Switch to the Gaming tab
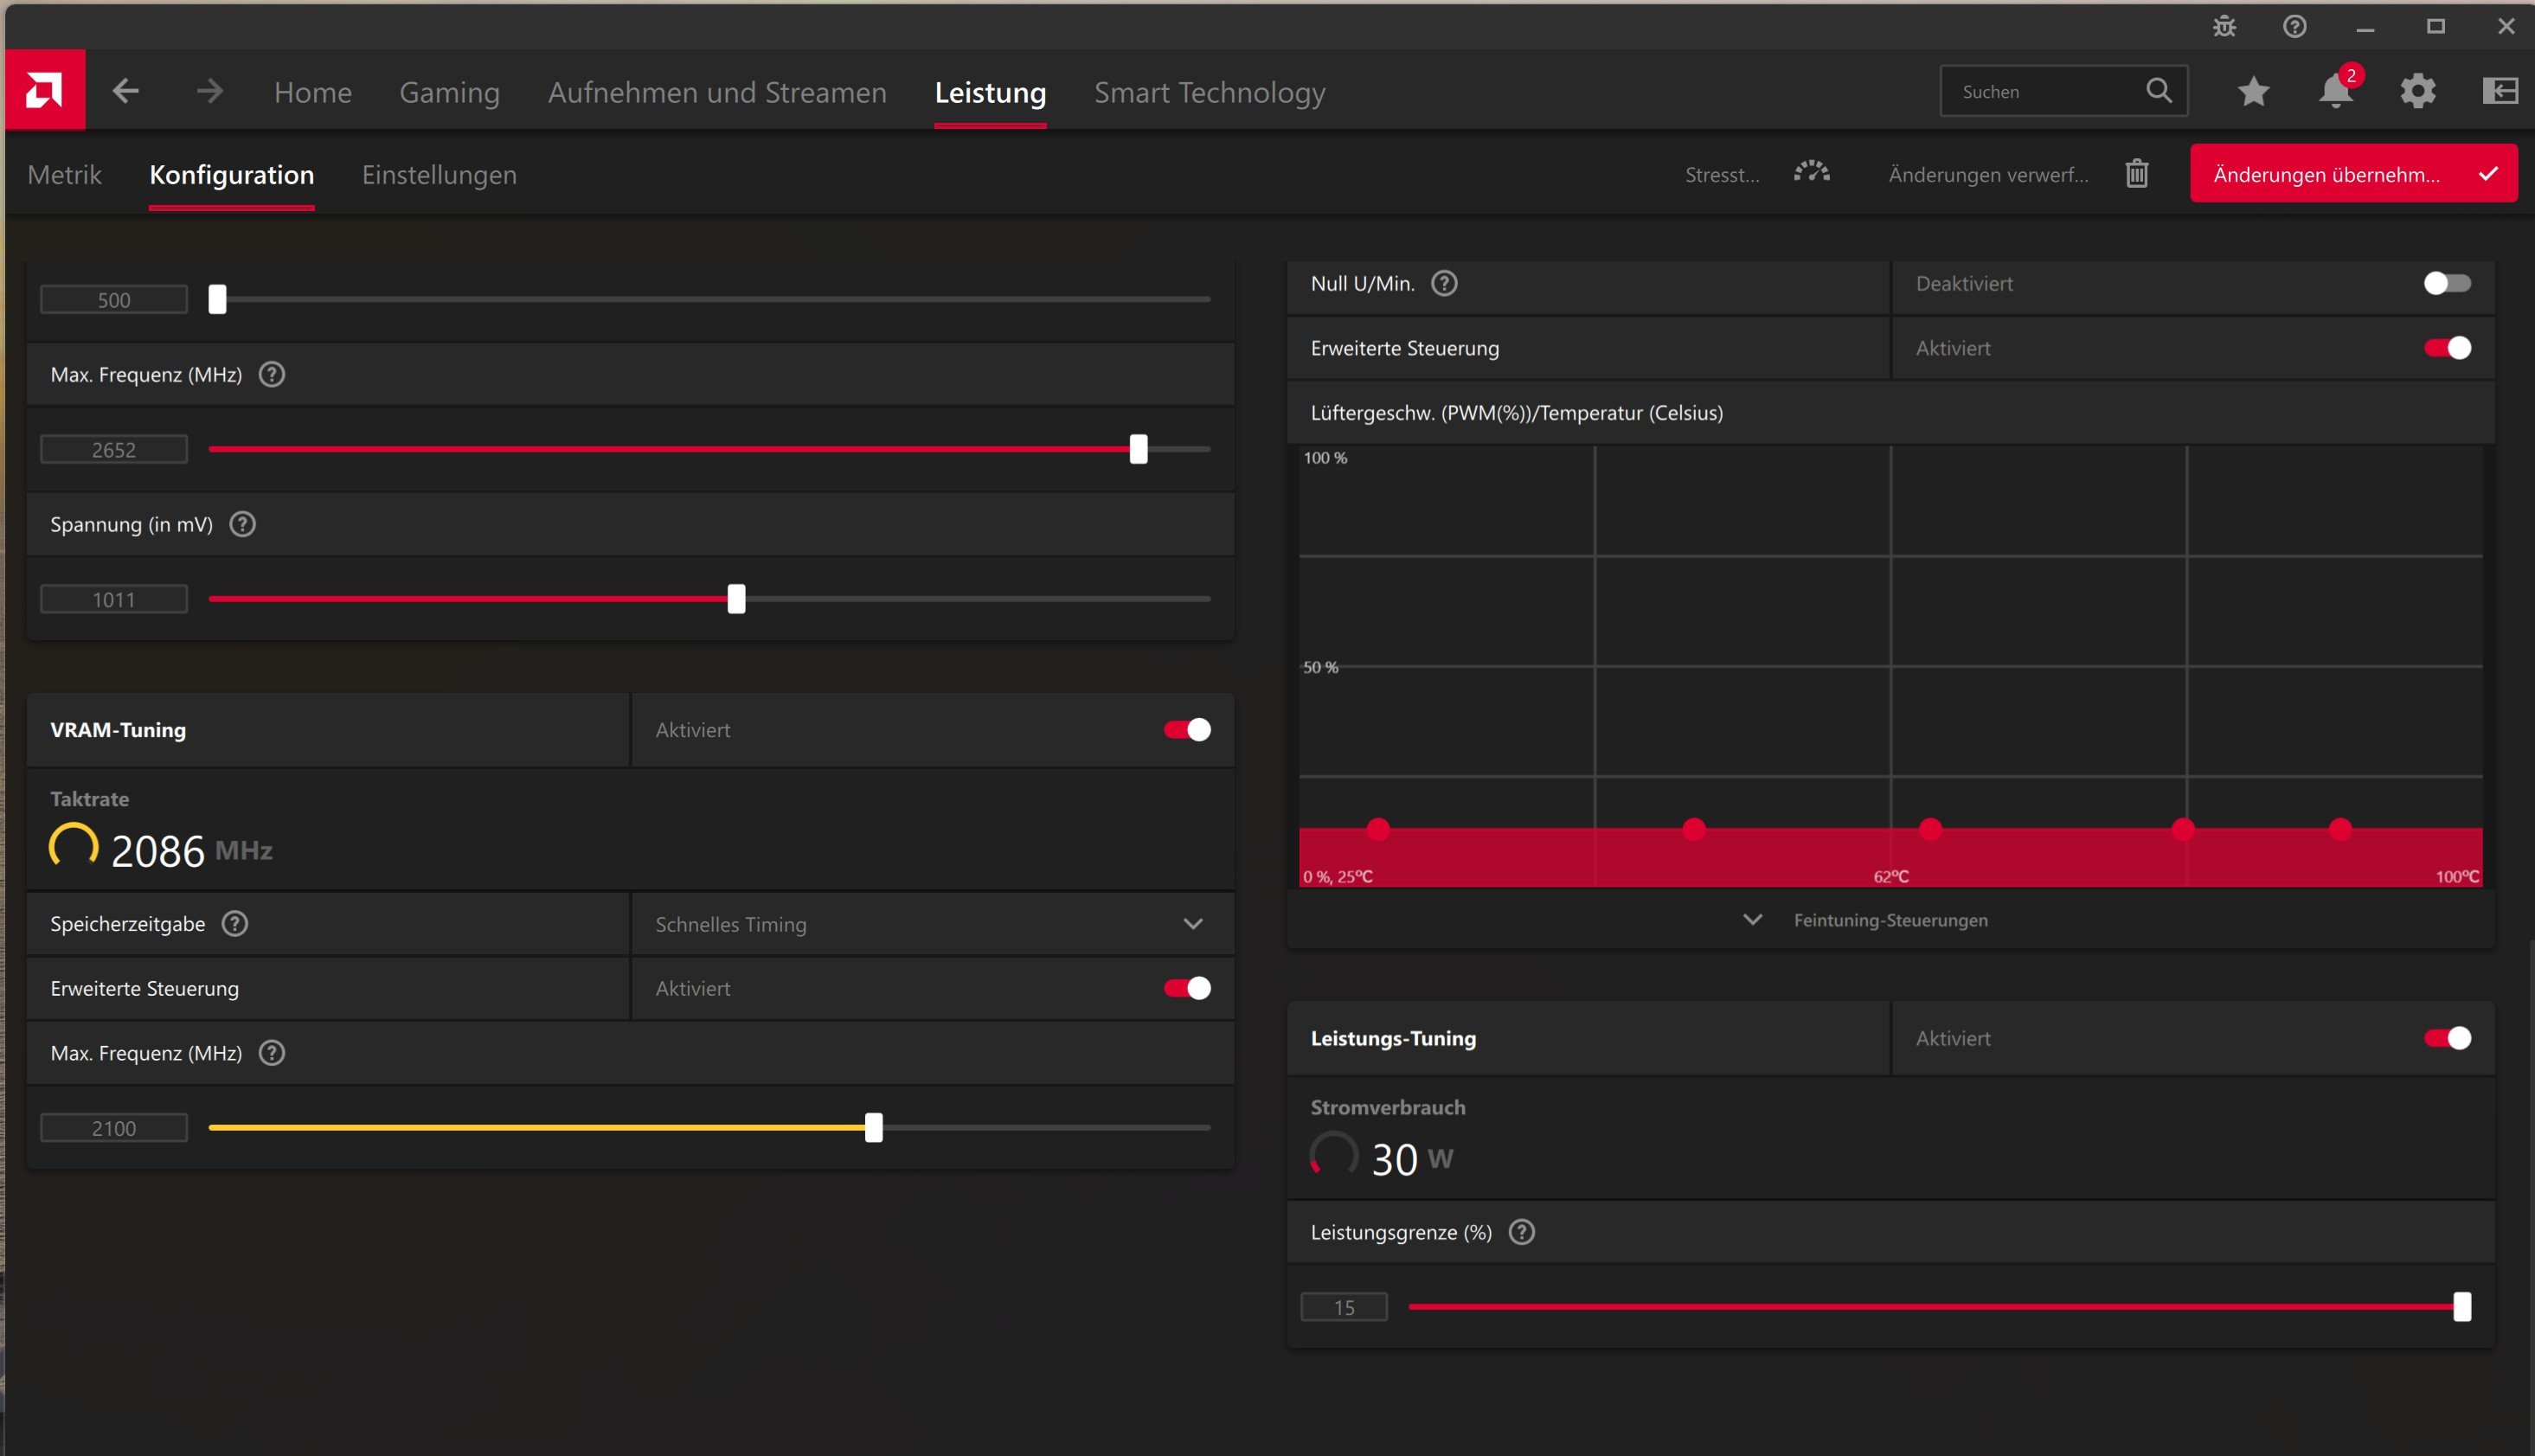The height and width of the screenshot is (1456, 2535). (x=449, y=92)
